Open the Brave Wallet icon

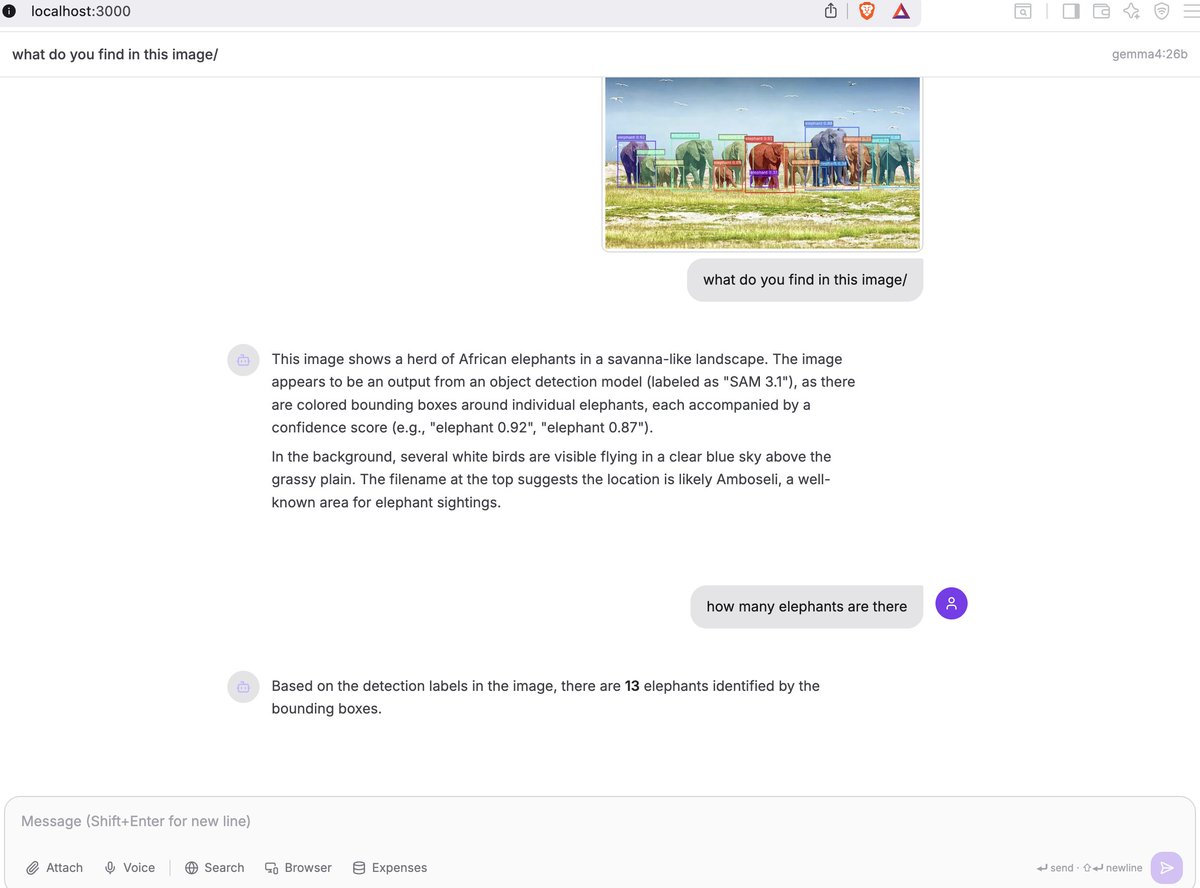click(1101, 12)
